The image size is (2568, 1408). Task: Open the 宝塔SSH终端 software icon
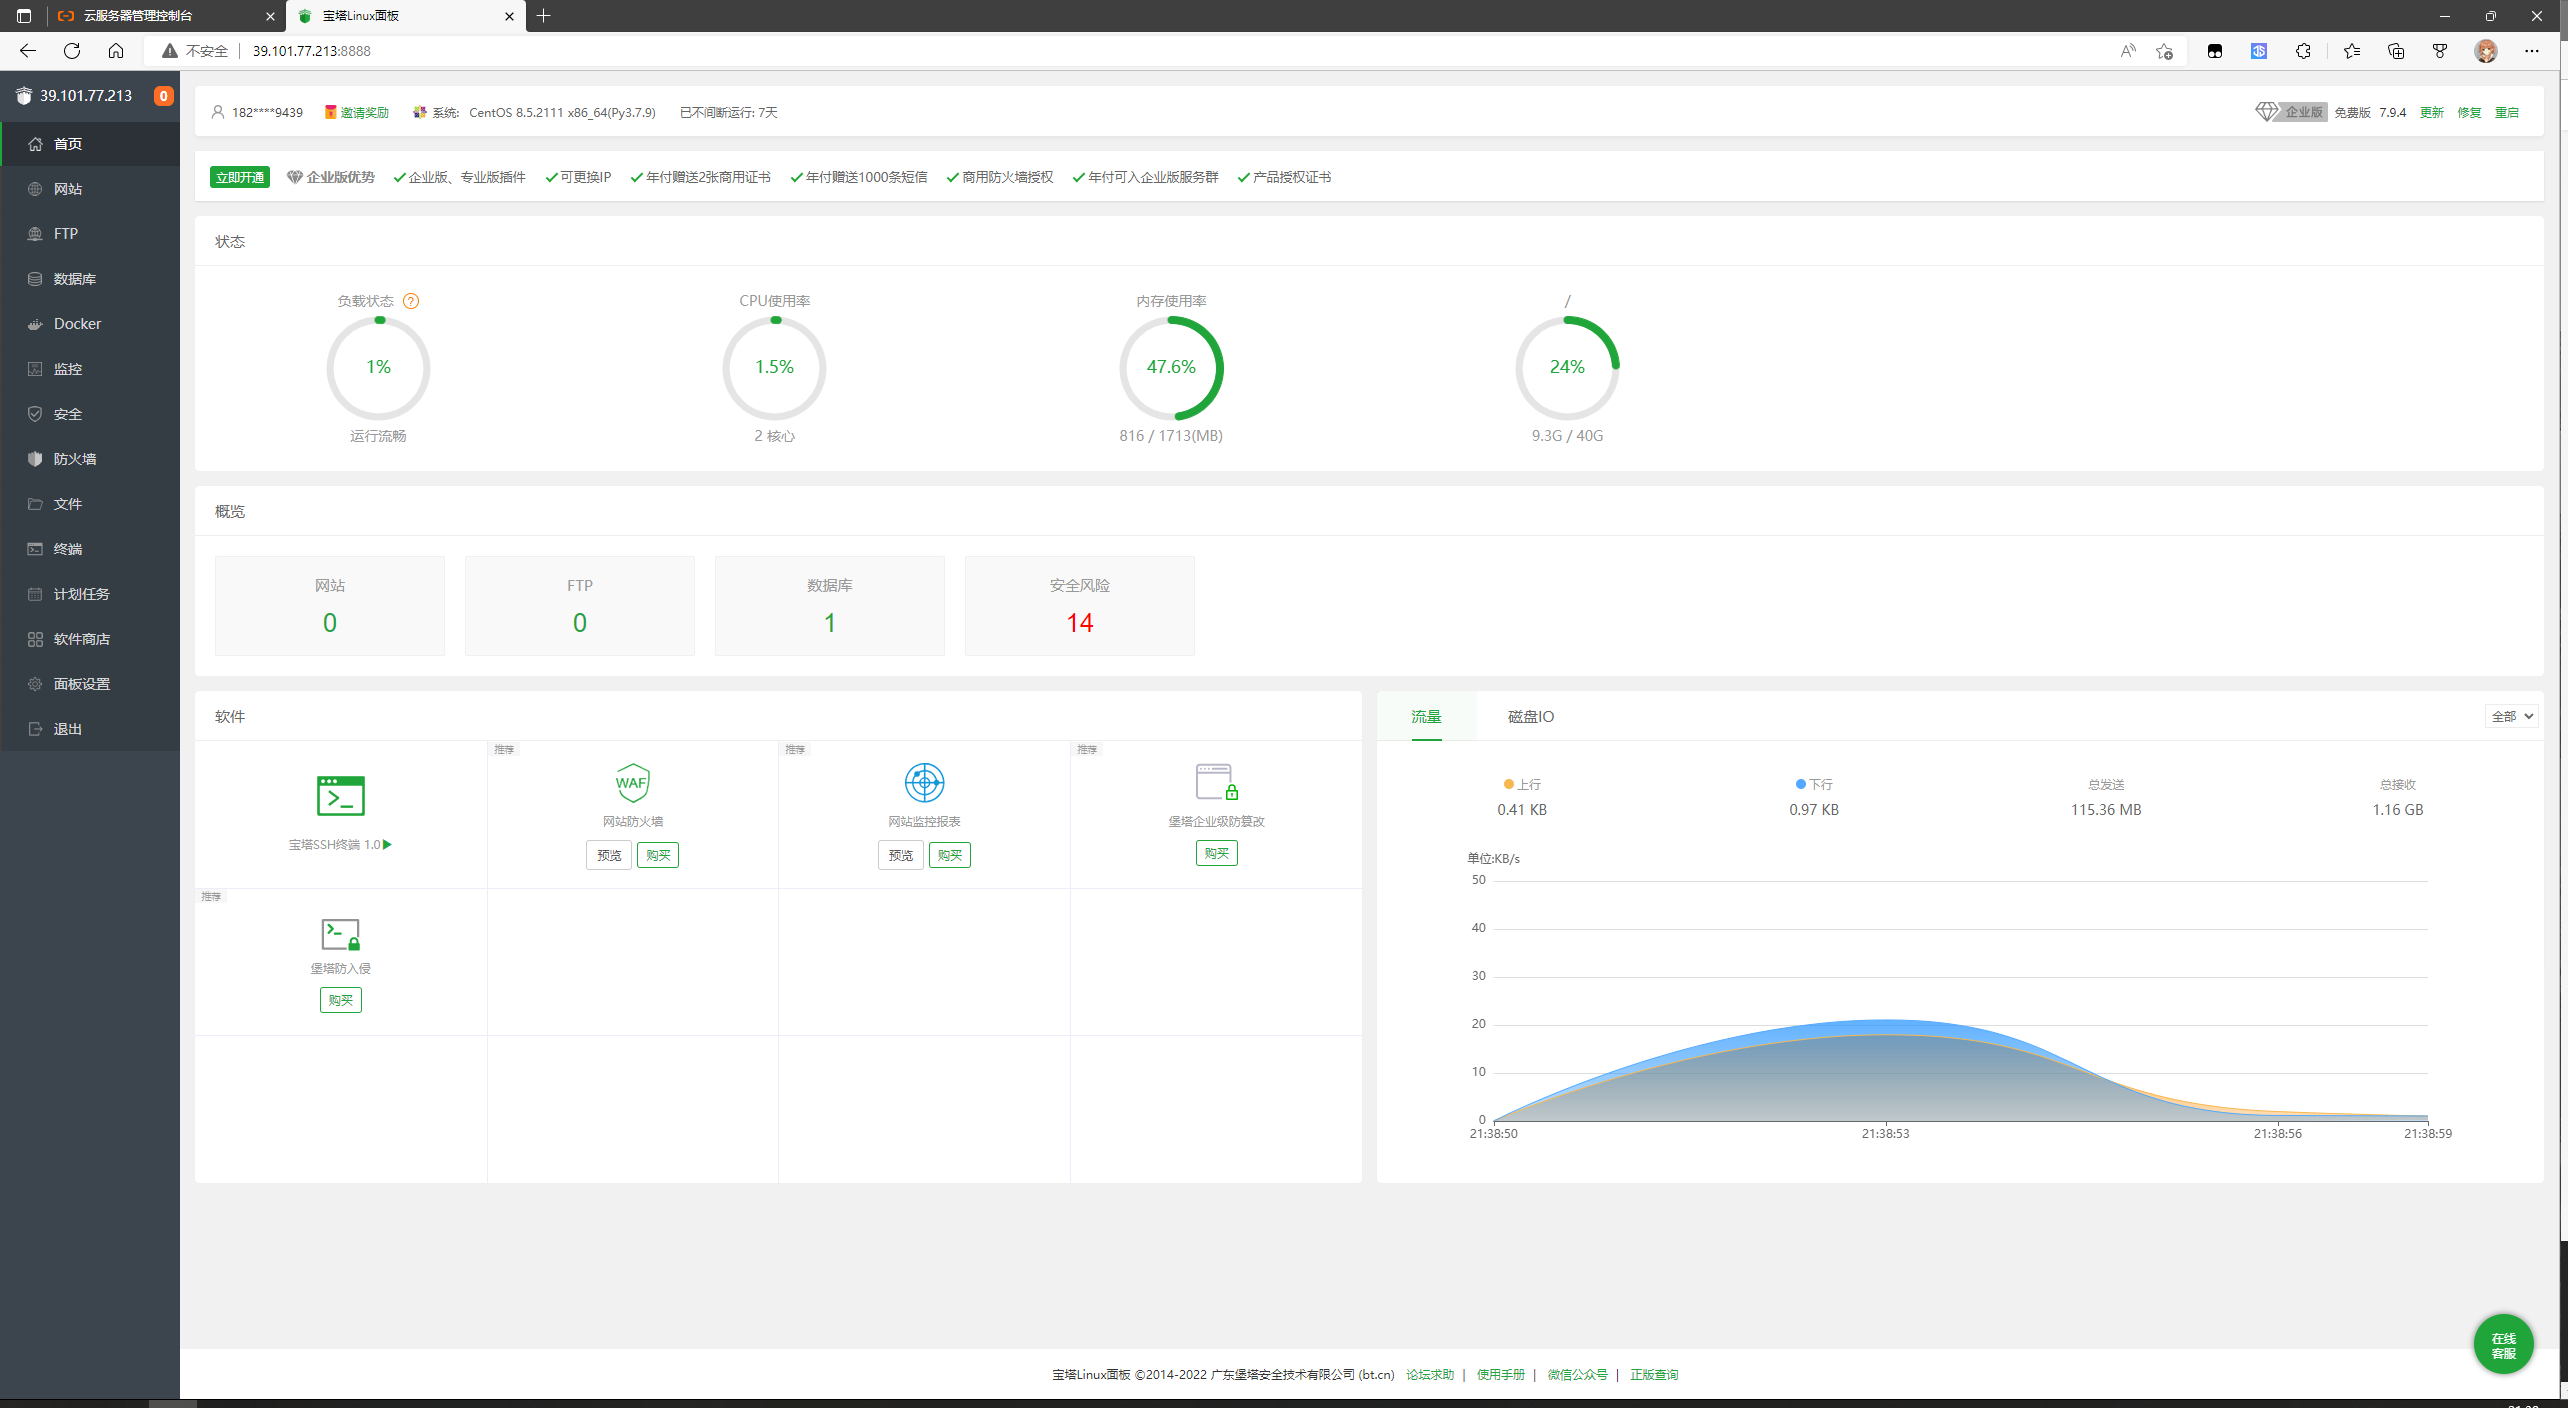341,796
